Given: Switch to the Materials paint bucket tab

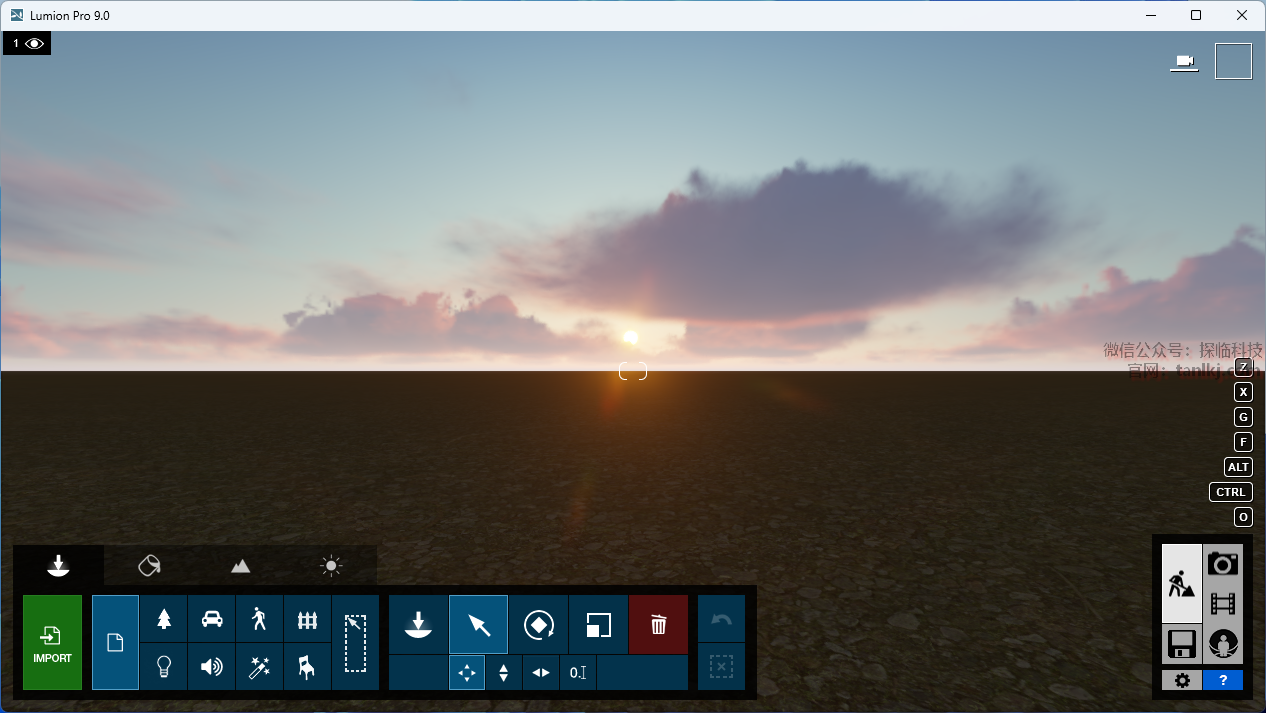Looking at the screenshot, I should pos(149,566).
